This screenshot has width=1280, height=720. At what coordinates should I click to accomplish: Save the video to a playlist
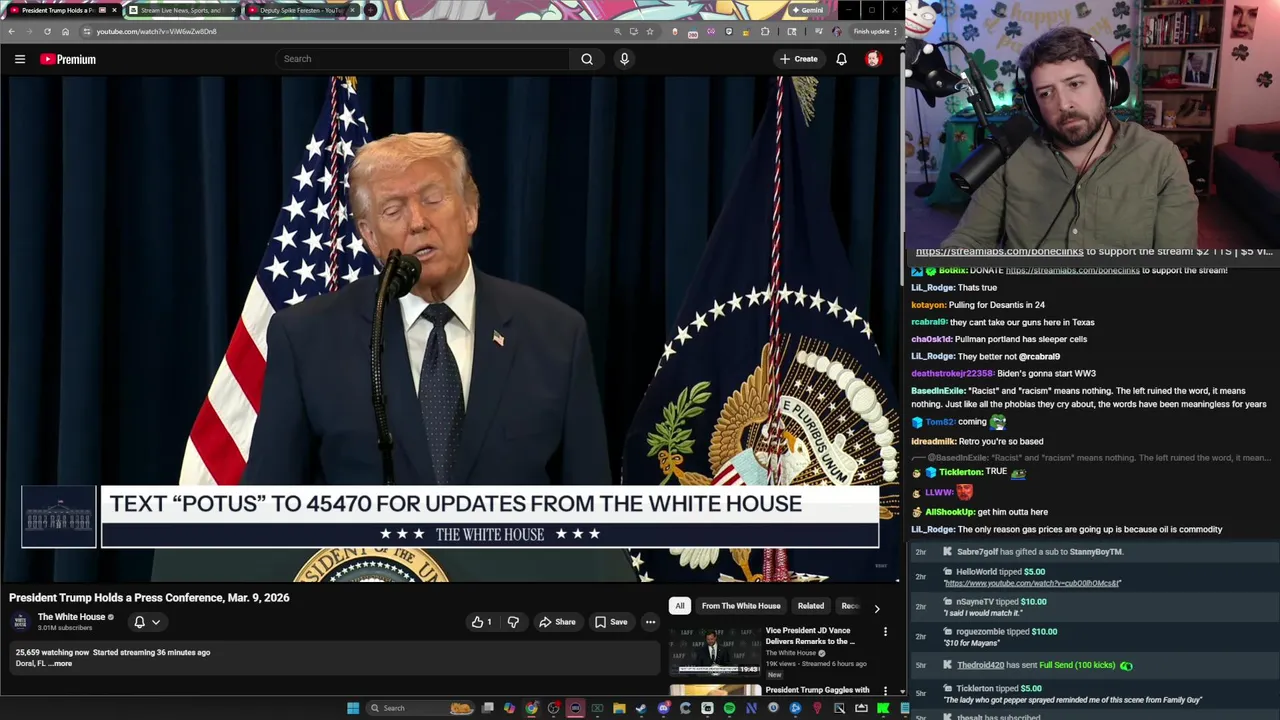point(611,622)
